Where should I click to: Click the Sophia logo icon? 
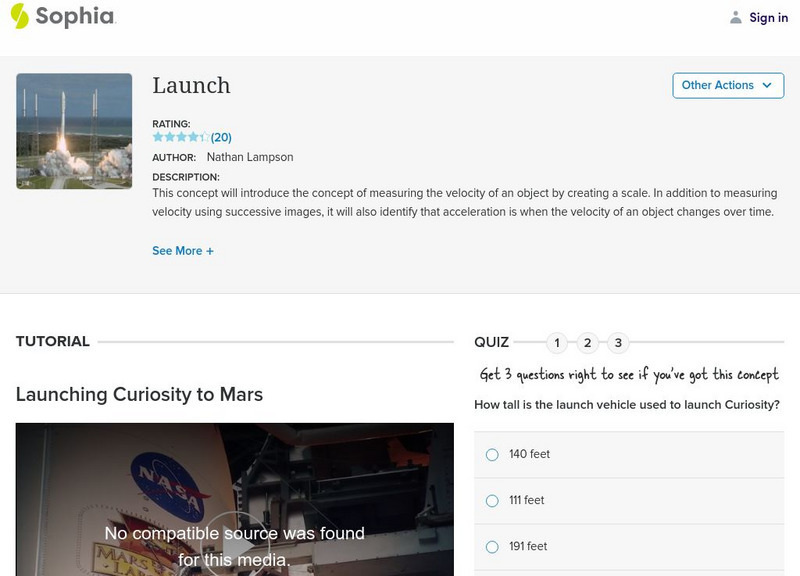coord(18,16)
